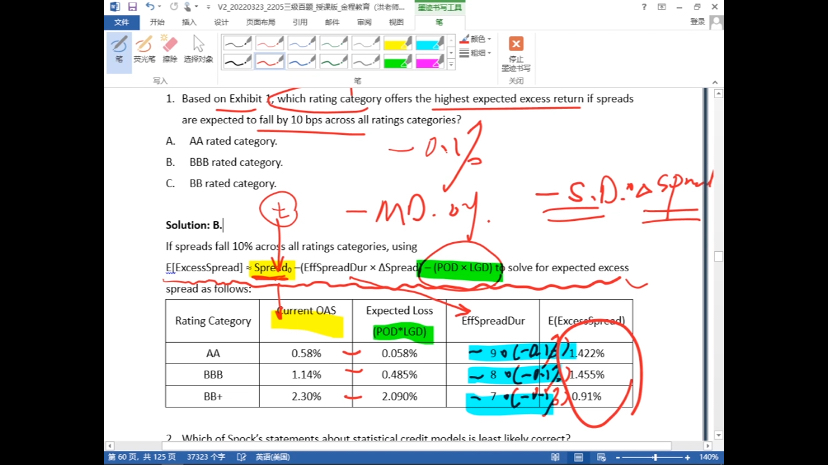Open the 颜色 pen color dropdown
This screenshot has height=465, width=828.
pos(476,39)
